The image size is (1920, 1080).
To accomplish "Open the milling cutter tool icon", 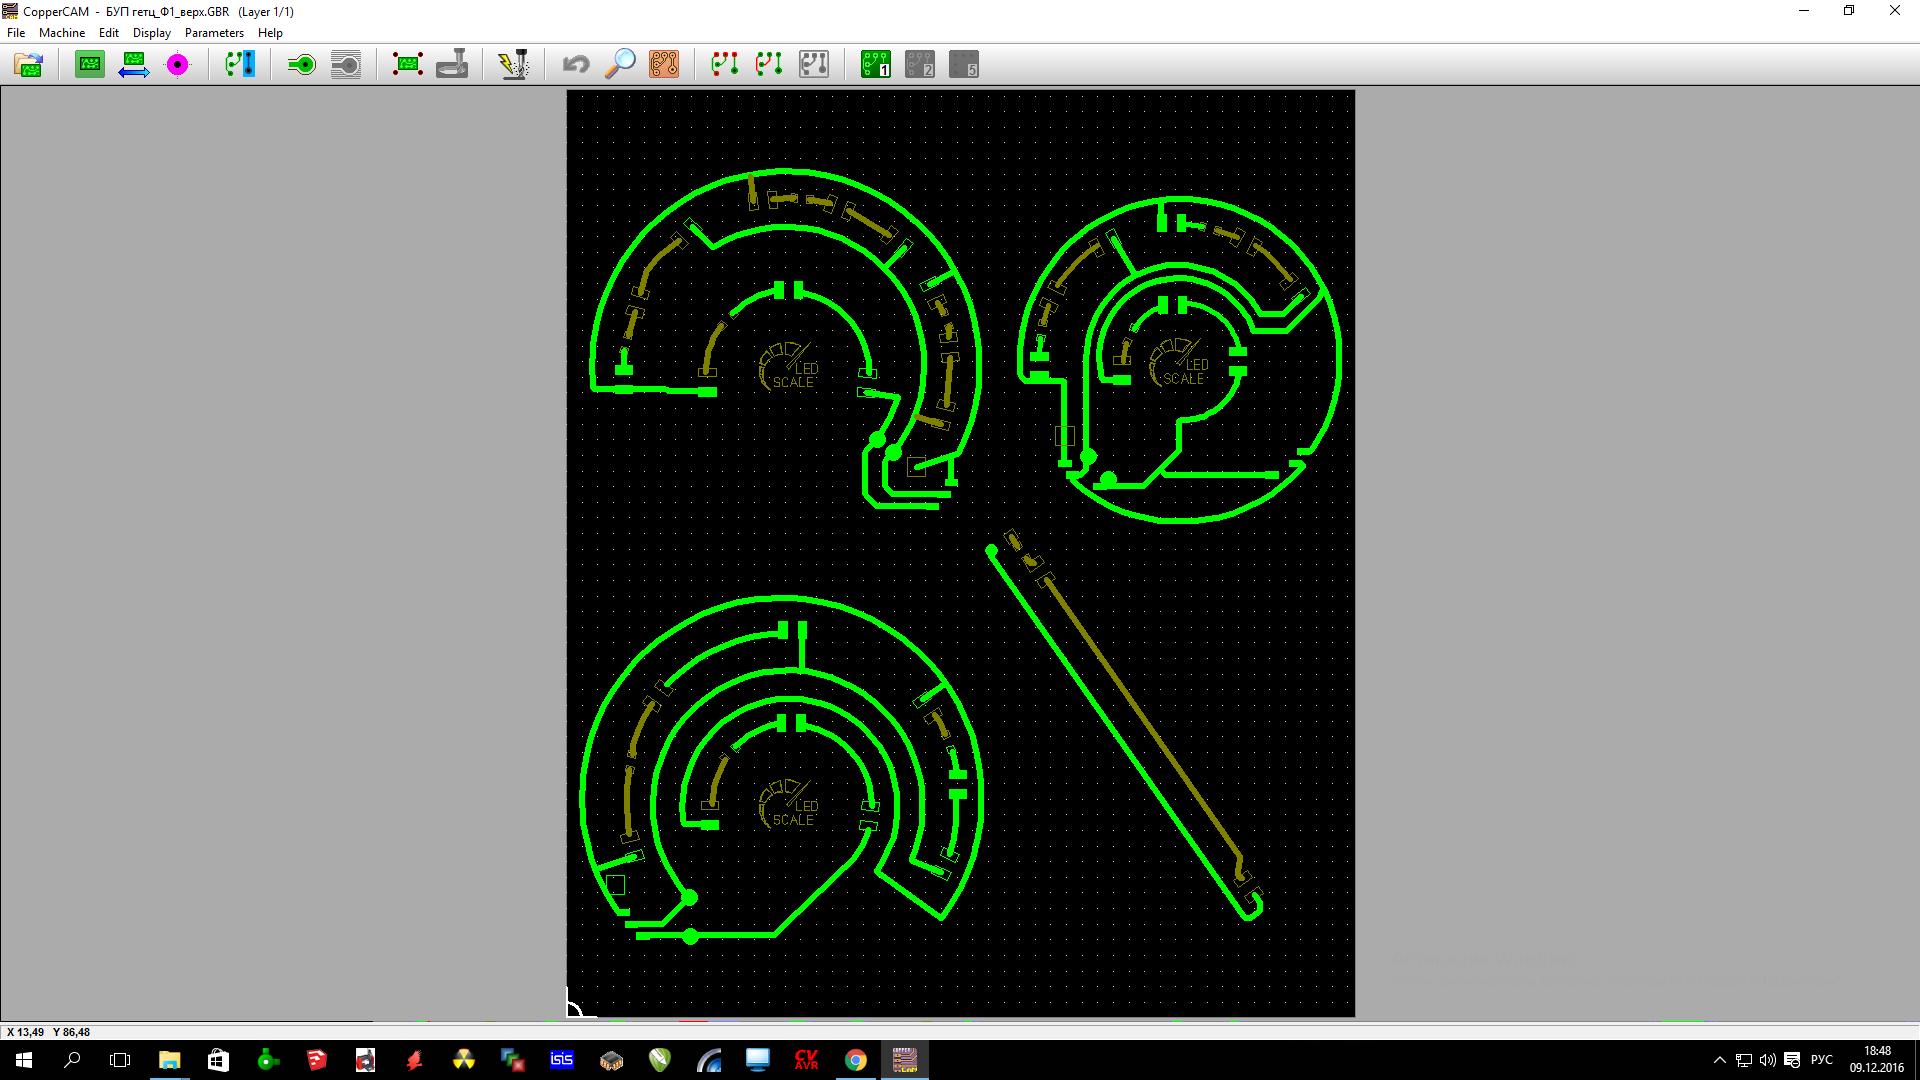I will (452, 65).
